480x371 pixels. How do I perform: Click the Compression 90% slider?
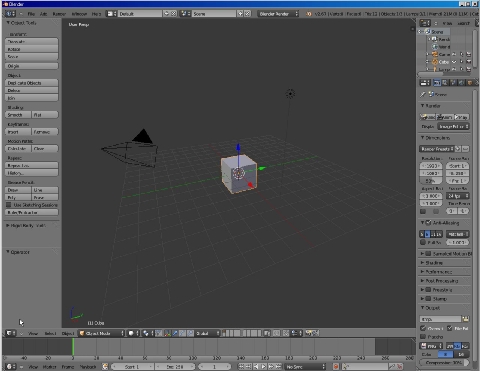point(444,362)
